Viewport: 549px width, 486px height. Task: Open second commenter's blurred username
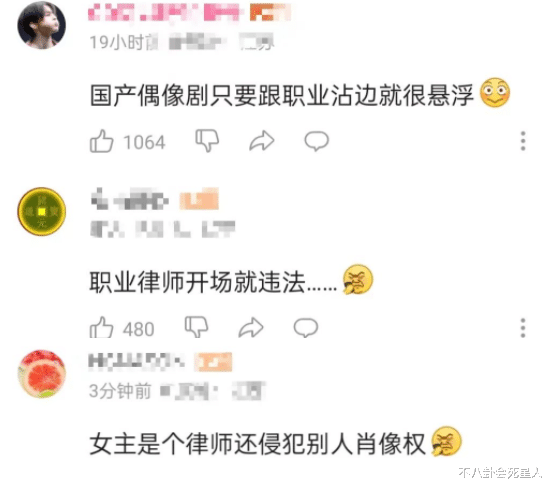[130, 200]
